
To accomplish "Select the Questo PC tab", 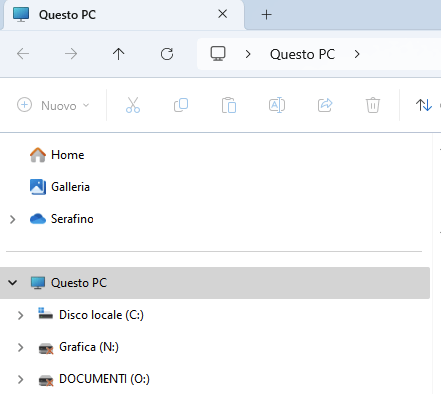I will tap(123, 15).
